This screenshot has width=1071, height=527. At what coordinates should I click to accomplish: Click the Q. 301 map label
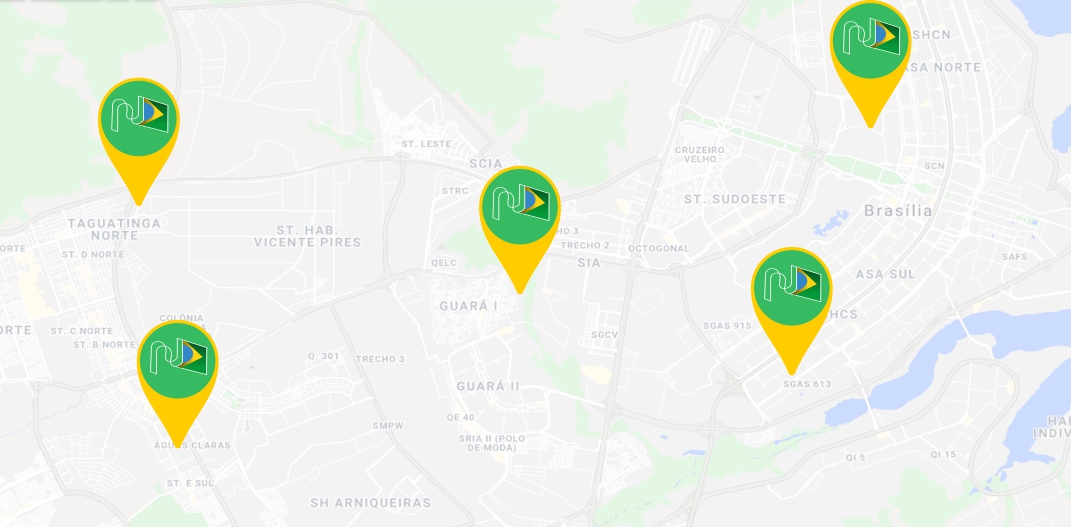tap(324, 356)
